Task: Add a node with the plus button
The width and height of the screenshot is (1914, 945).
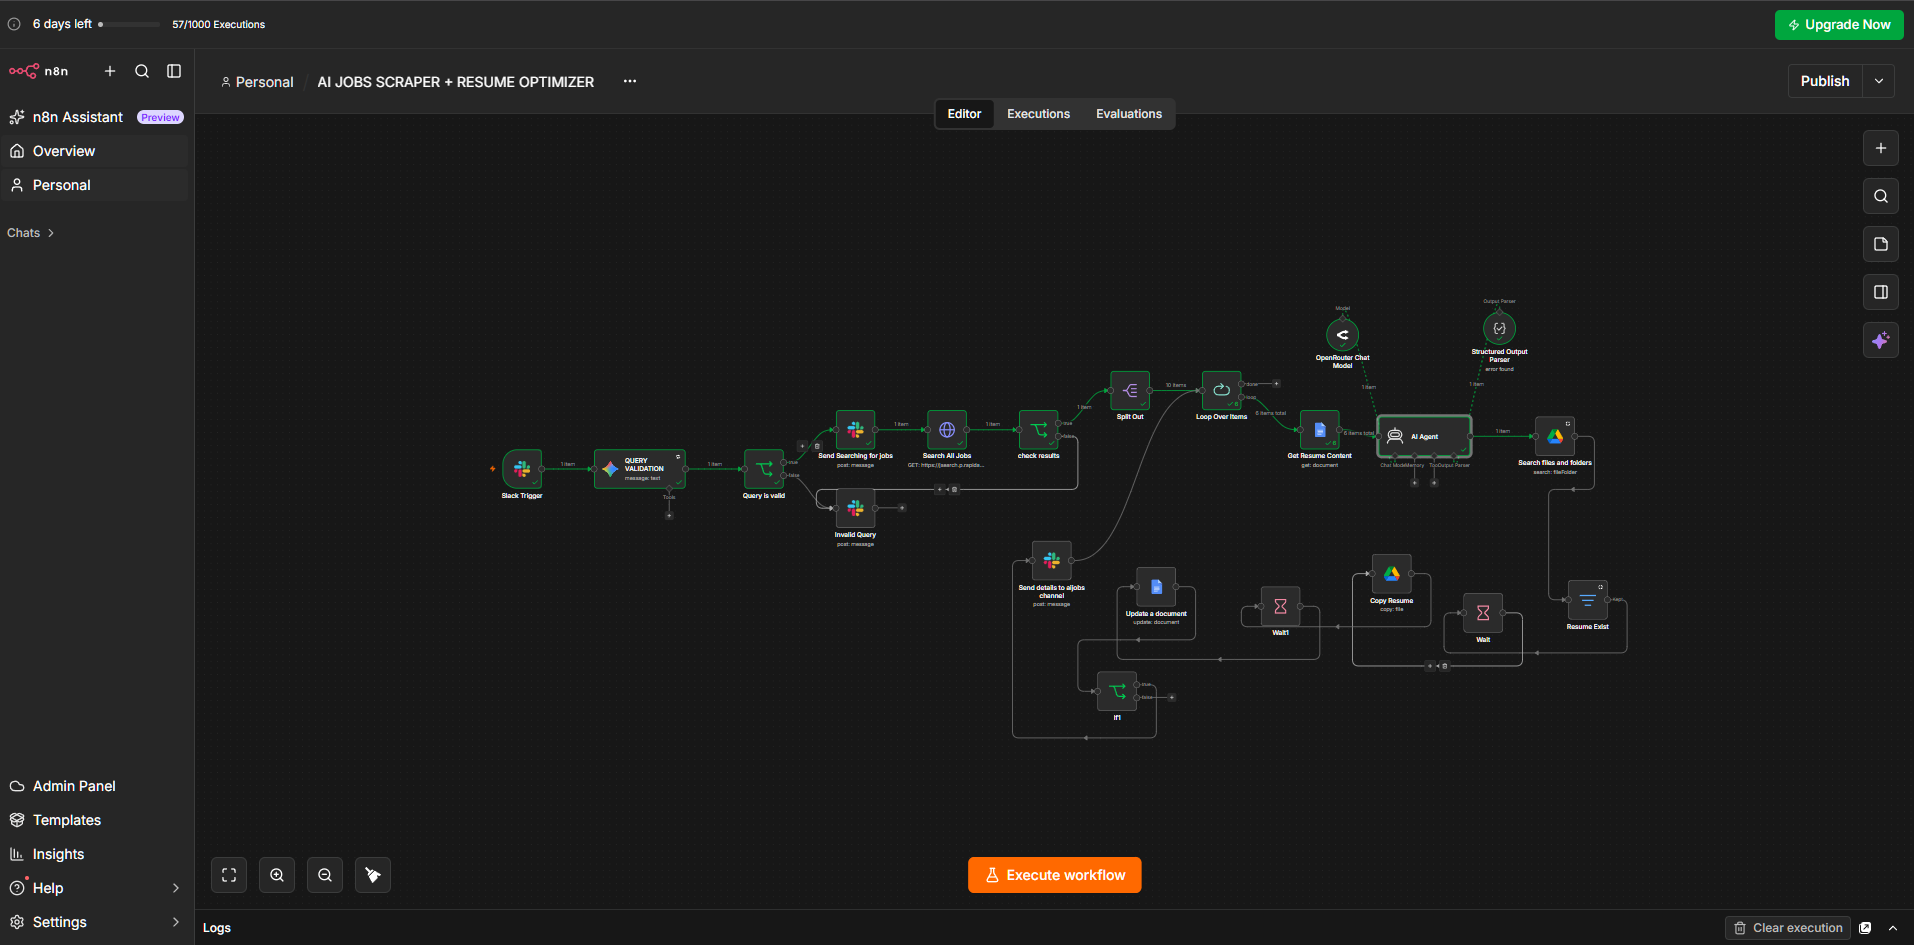Action: [1881, 148]
